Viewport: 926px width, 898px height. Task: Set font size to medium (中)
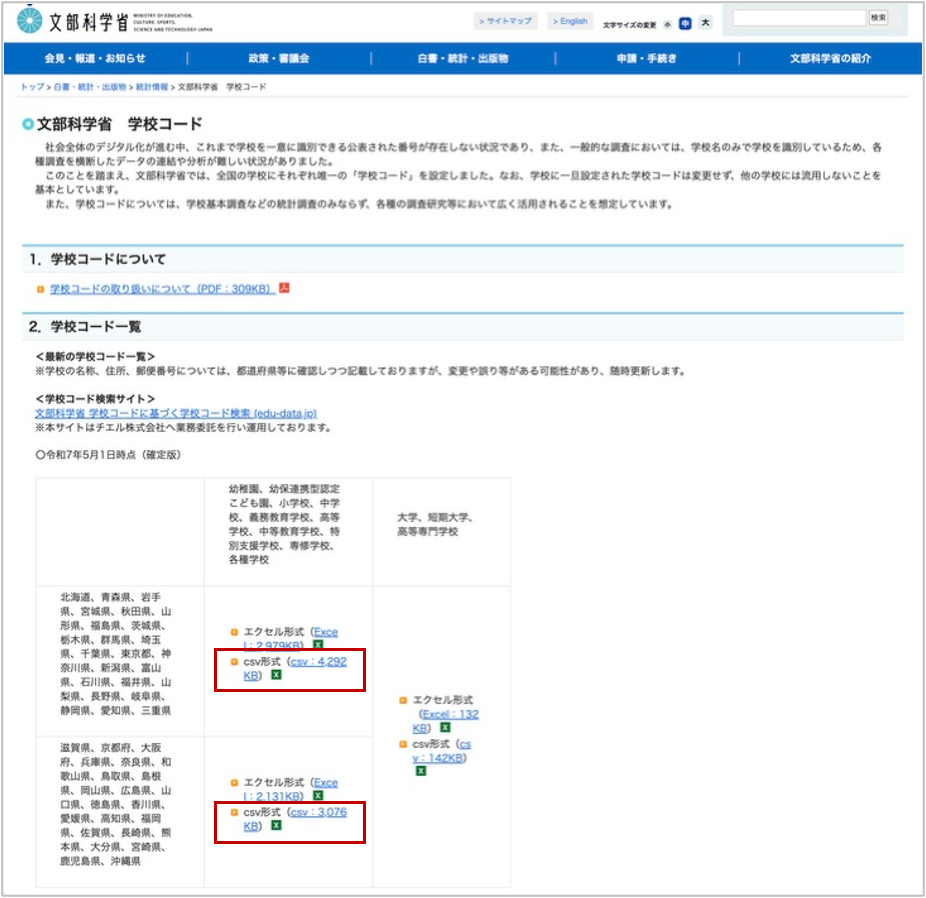(x=684, y=23)
